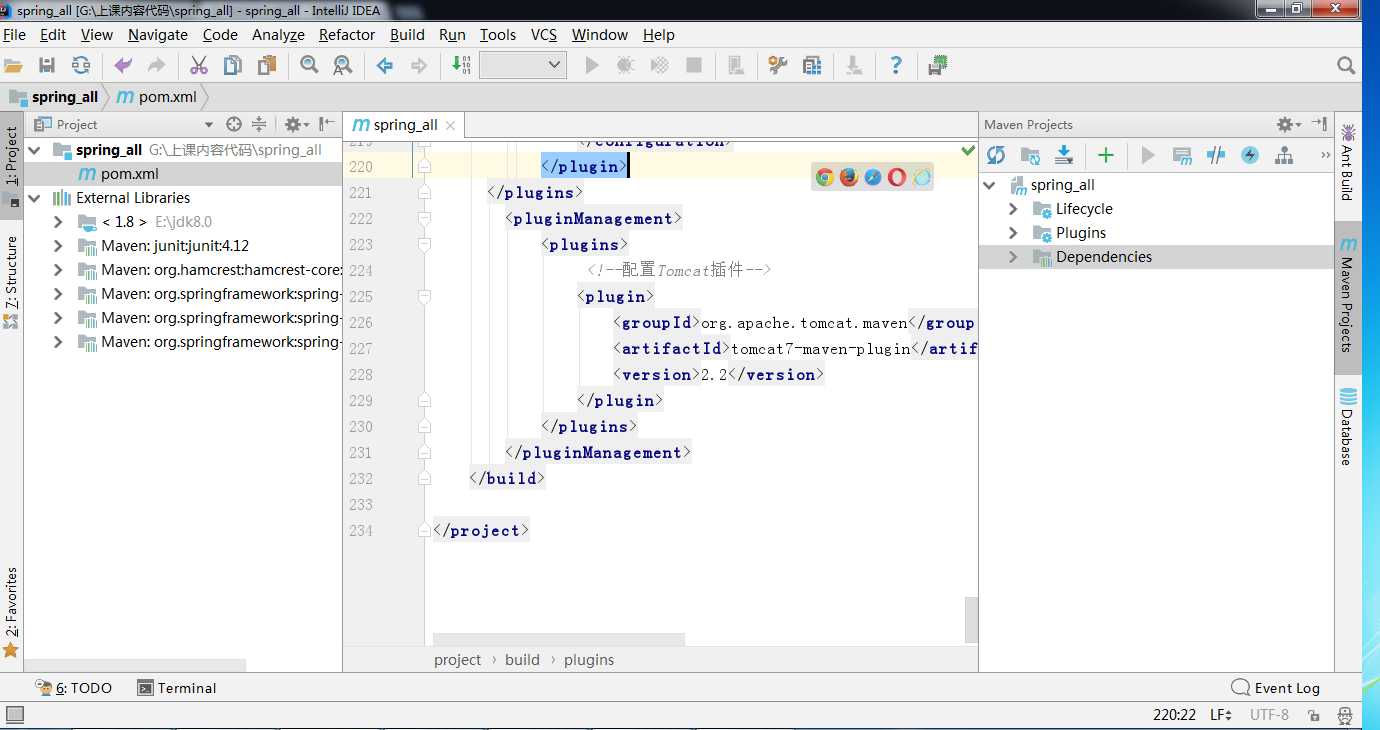Open the 6: TODO tool window
The height and width of the screenshot is (730, 1380).
pyautogui.click(x=74, y=688)
